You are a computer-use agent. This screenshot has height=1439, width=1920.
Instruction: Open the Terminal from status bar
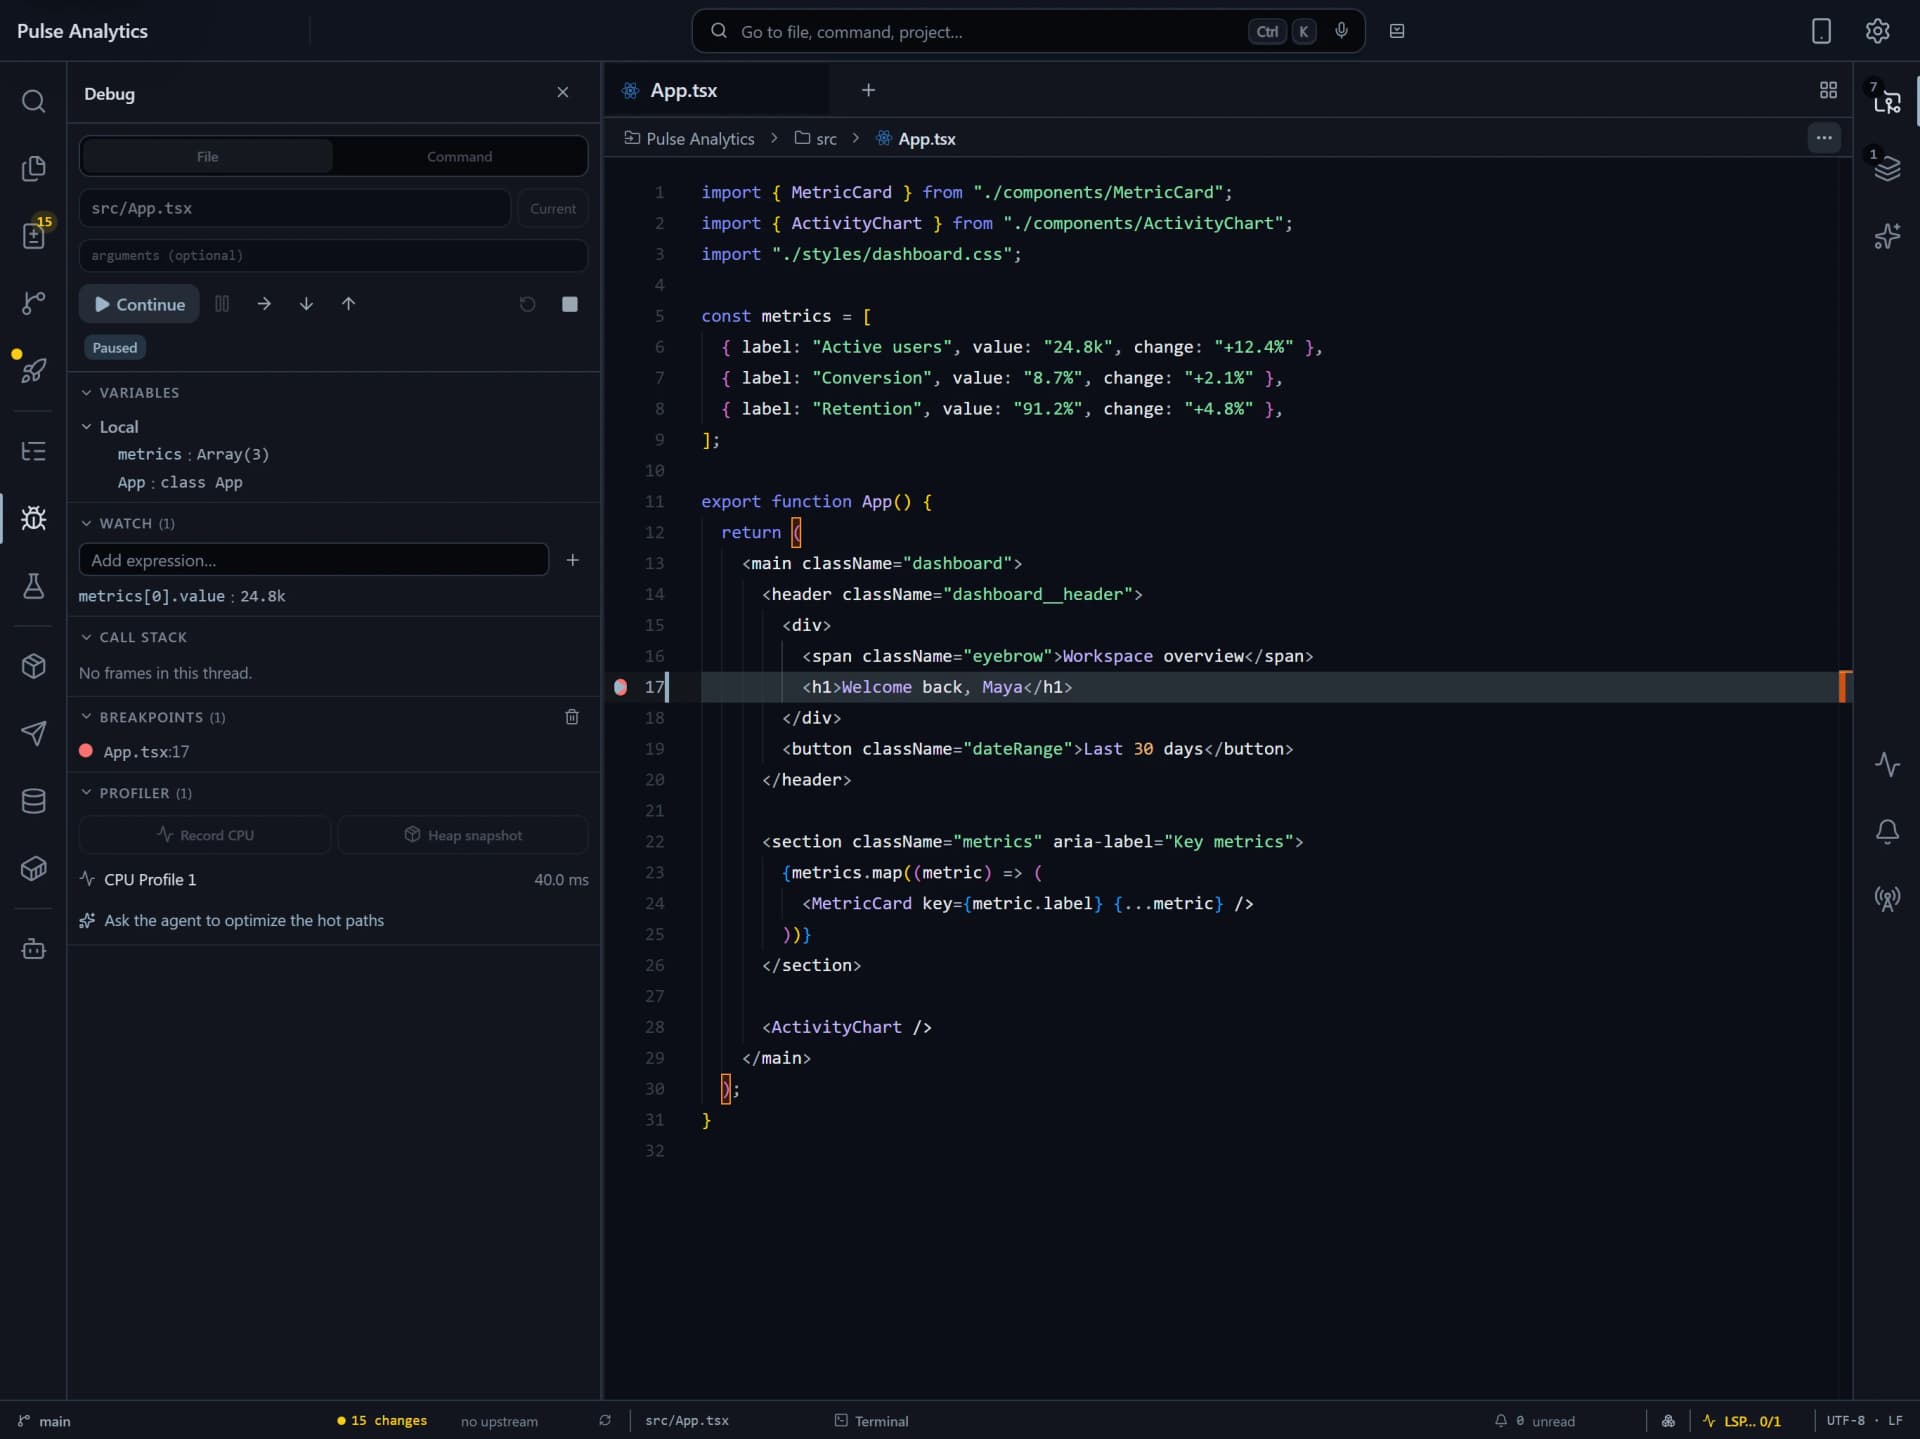(x=871, y=1421)
